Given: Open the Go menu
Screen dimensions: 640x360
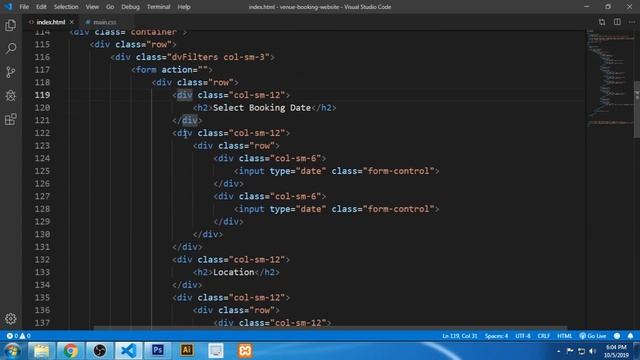Looking at the screenshot, I should pos(110,7).
